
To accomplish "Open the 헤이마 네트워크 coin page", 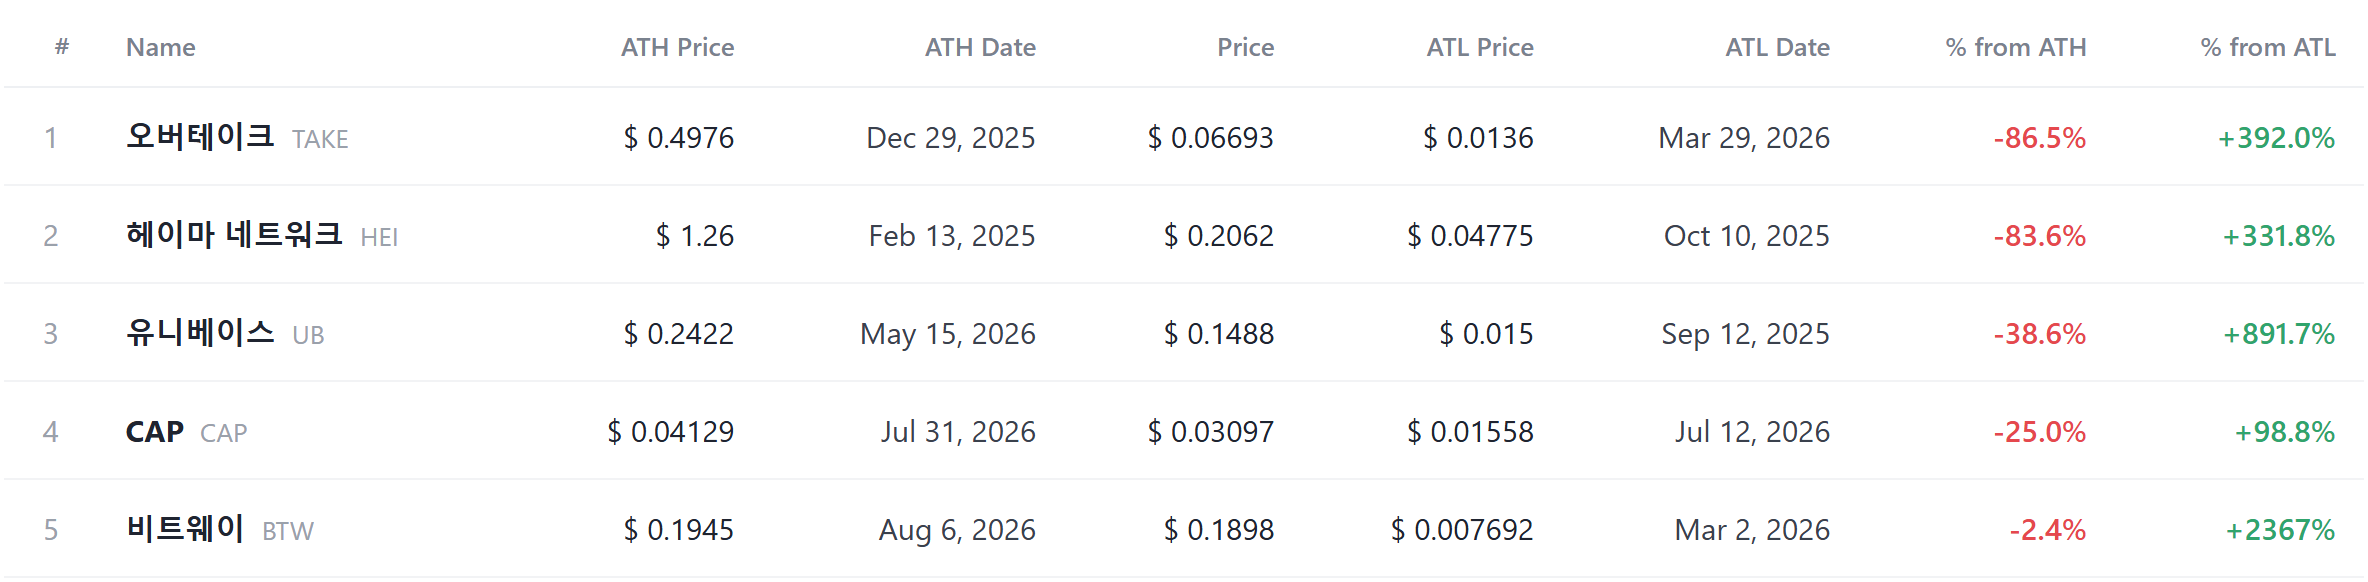I will 234,234.
